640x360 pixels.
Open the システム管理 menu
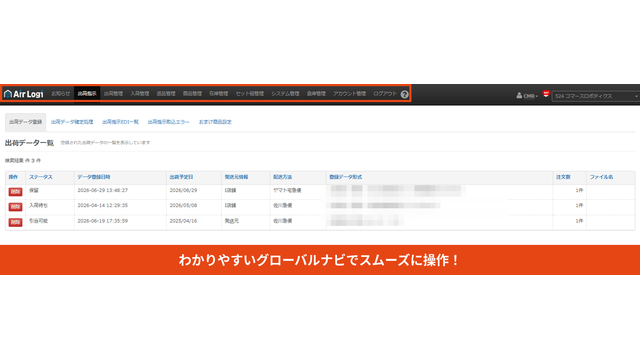pyautogui.click(x=285, y=93)
